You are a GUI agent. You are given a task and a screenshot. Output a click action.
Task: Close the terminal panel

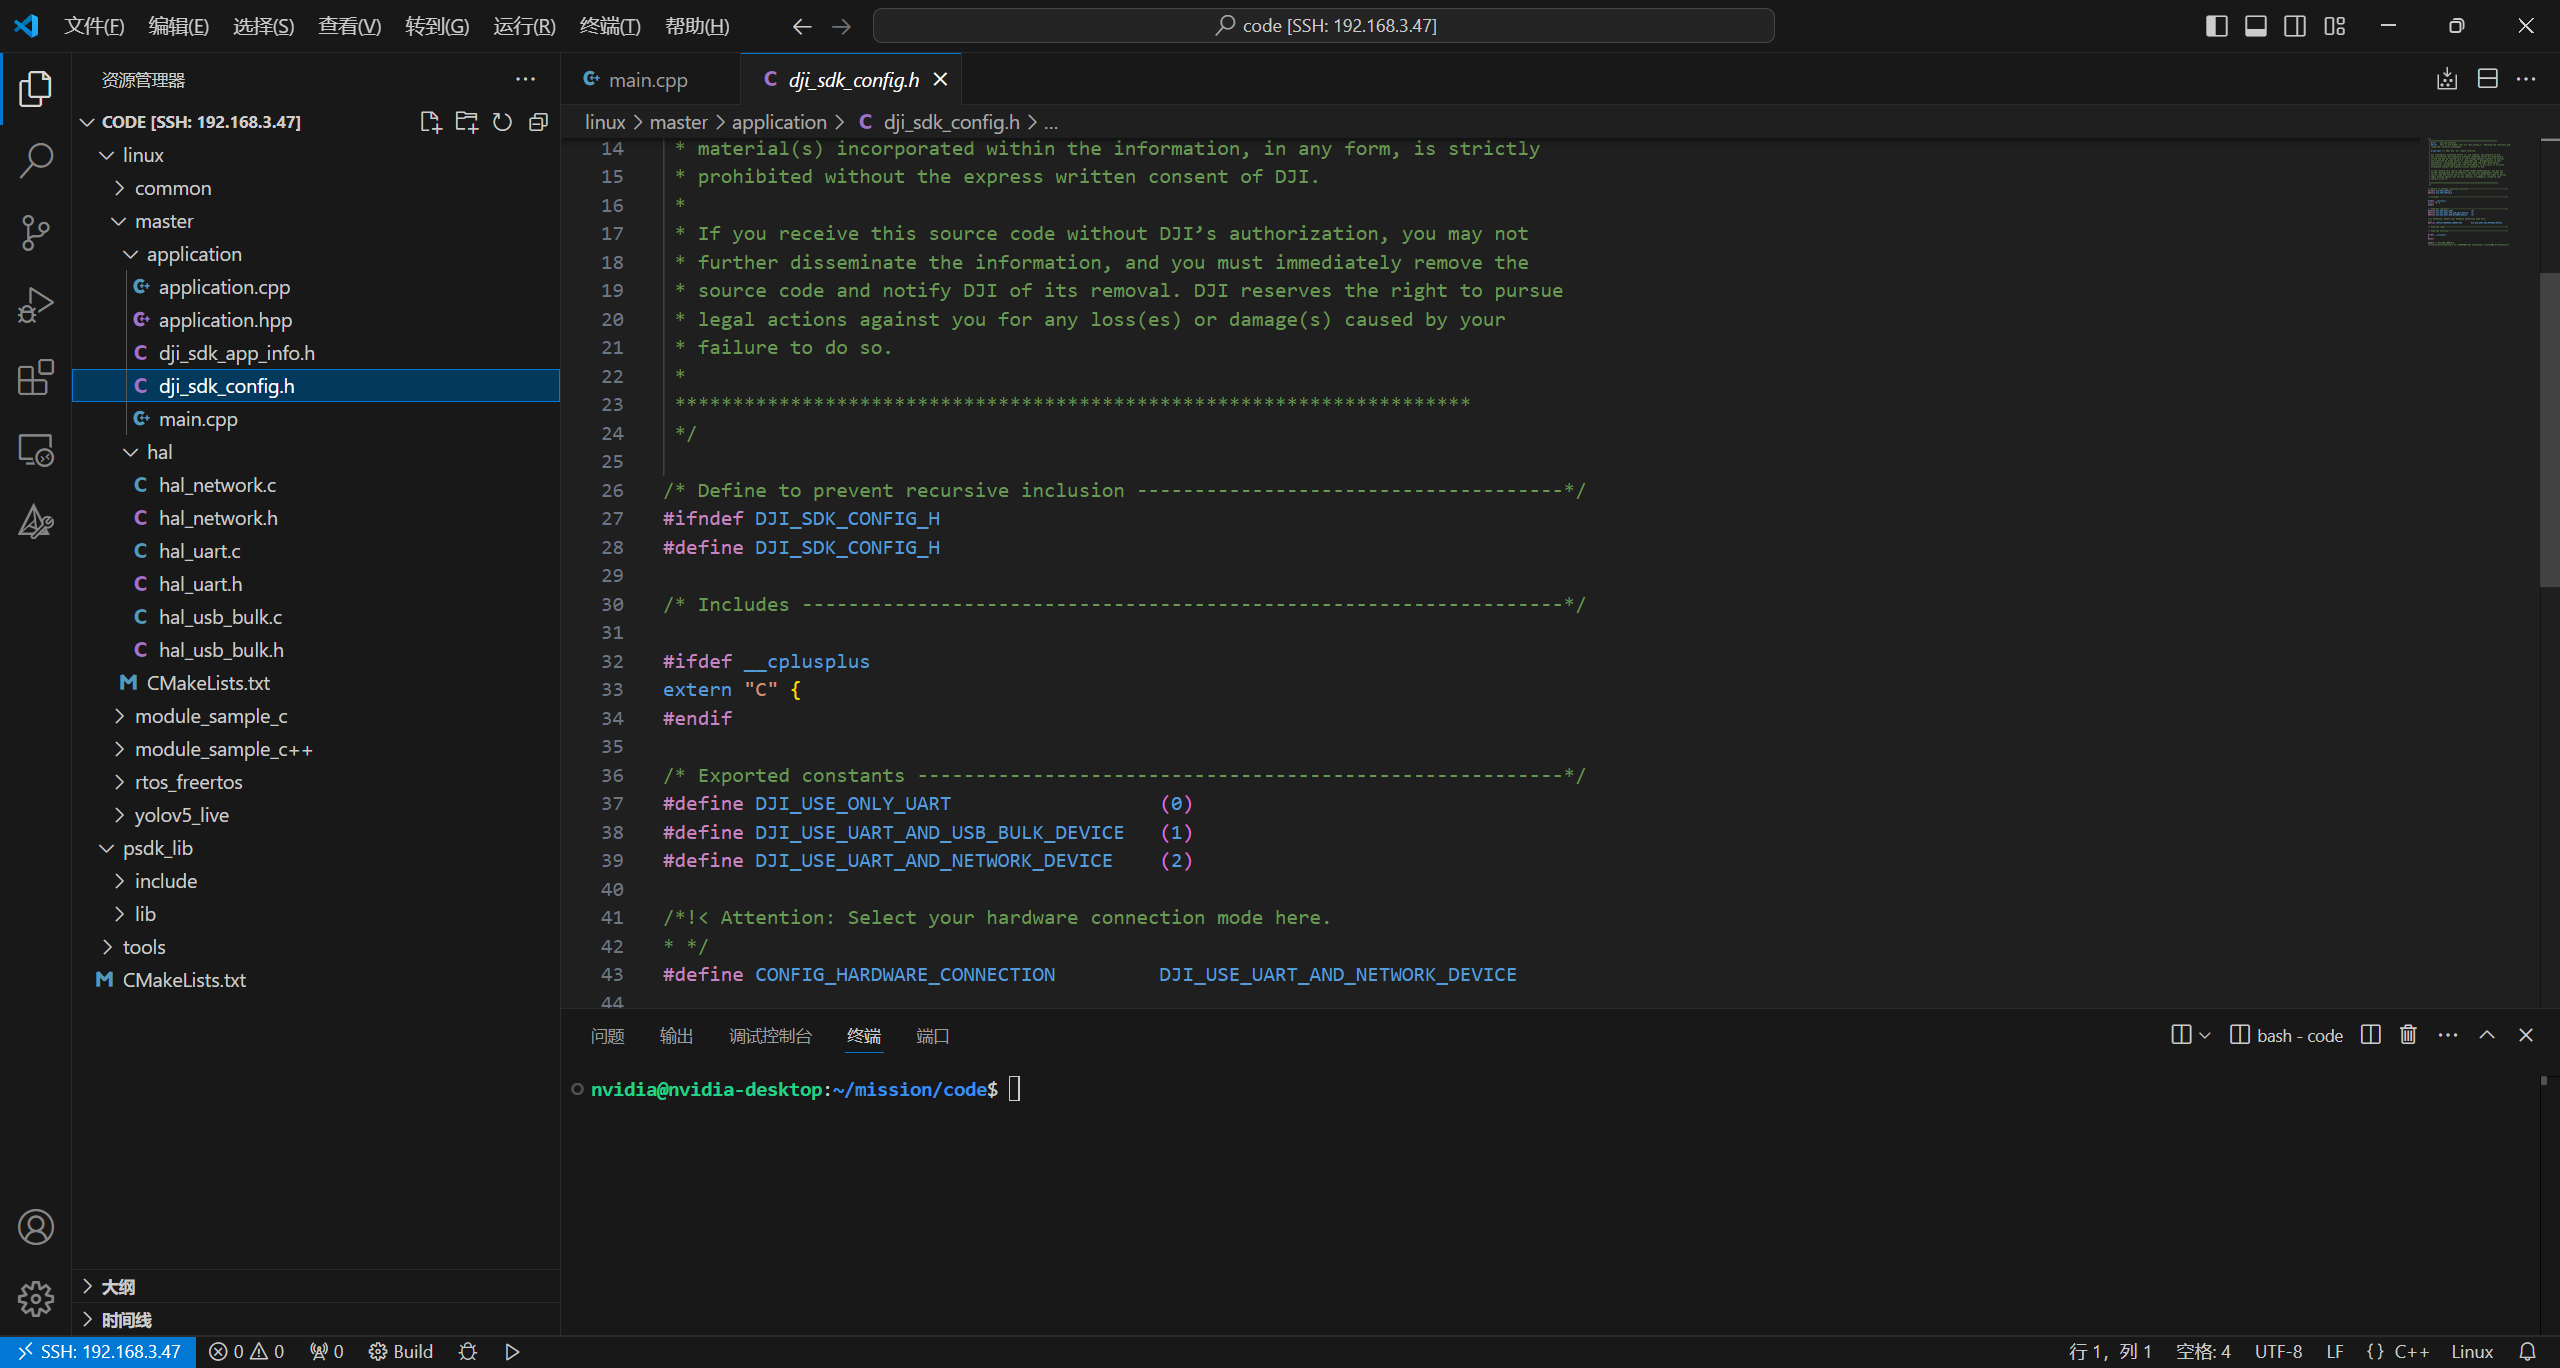[x=2526, y=1035]
